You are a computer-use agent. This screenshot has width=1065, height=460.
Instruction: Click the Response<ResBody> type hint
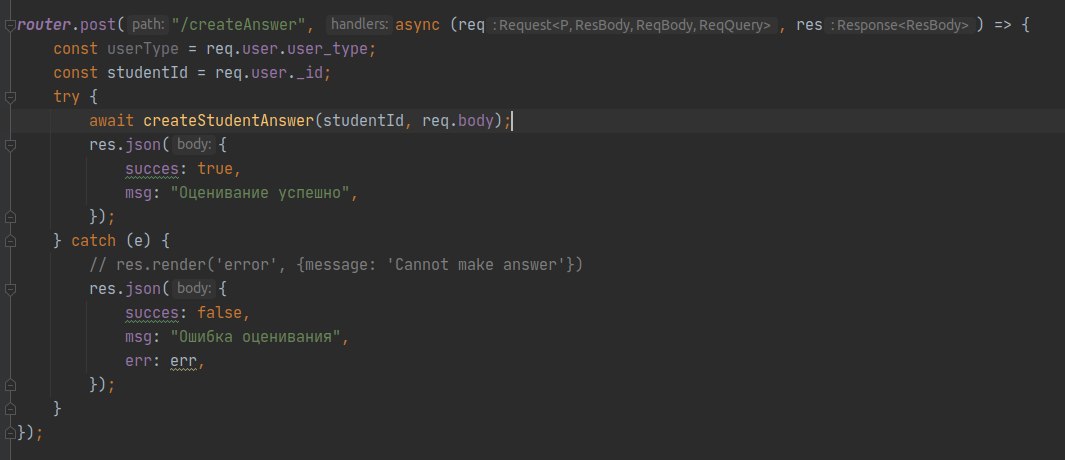point(899,26)
